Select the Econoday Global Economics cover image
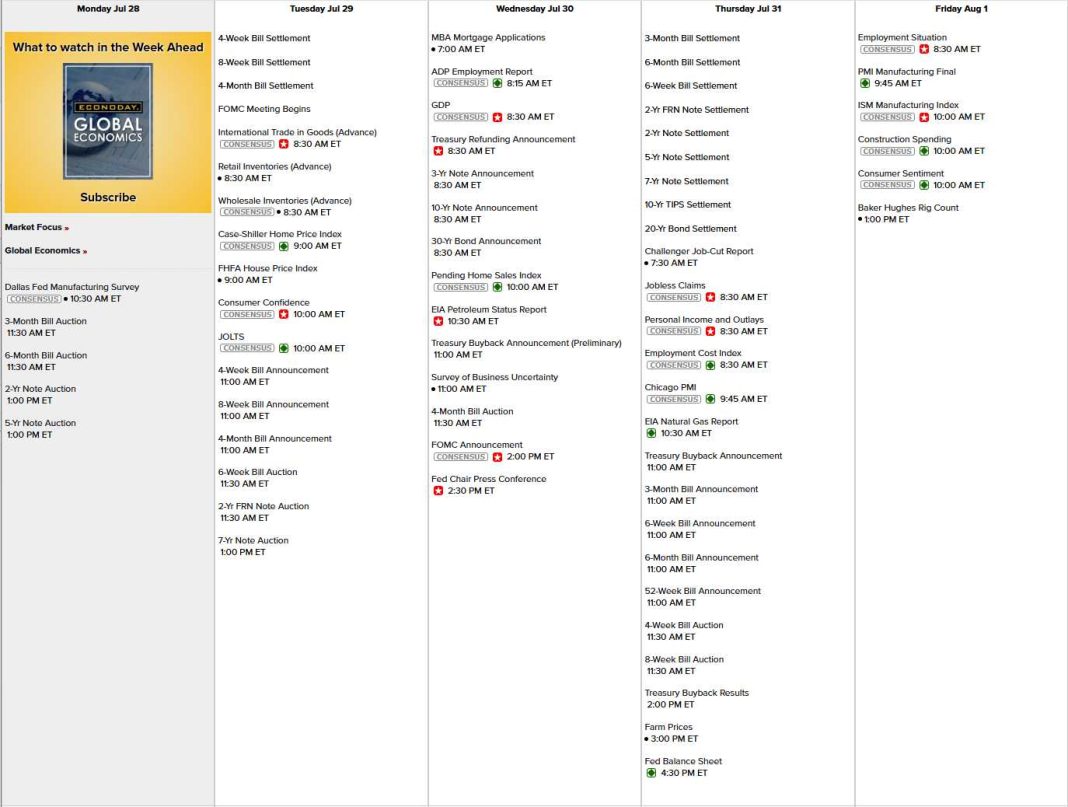 coord(108,121)
